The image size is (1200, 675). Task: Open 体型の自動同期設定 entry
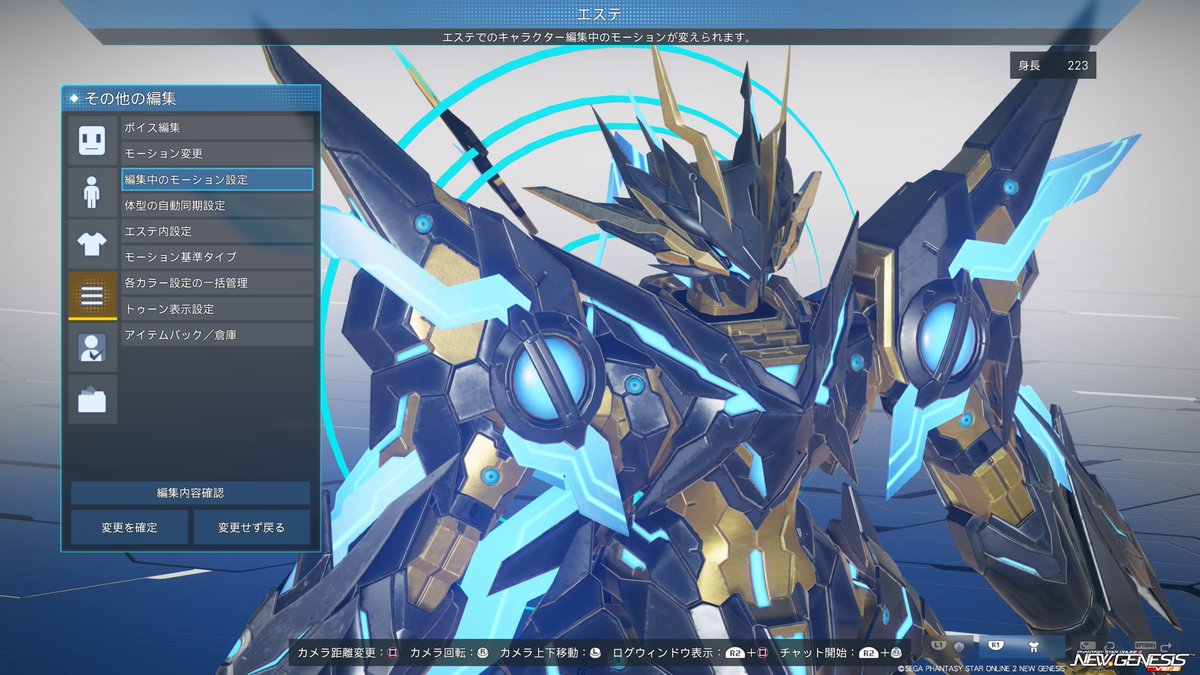217,205
